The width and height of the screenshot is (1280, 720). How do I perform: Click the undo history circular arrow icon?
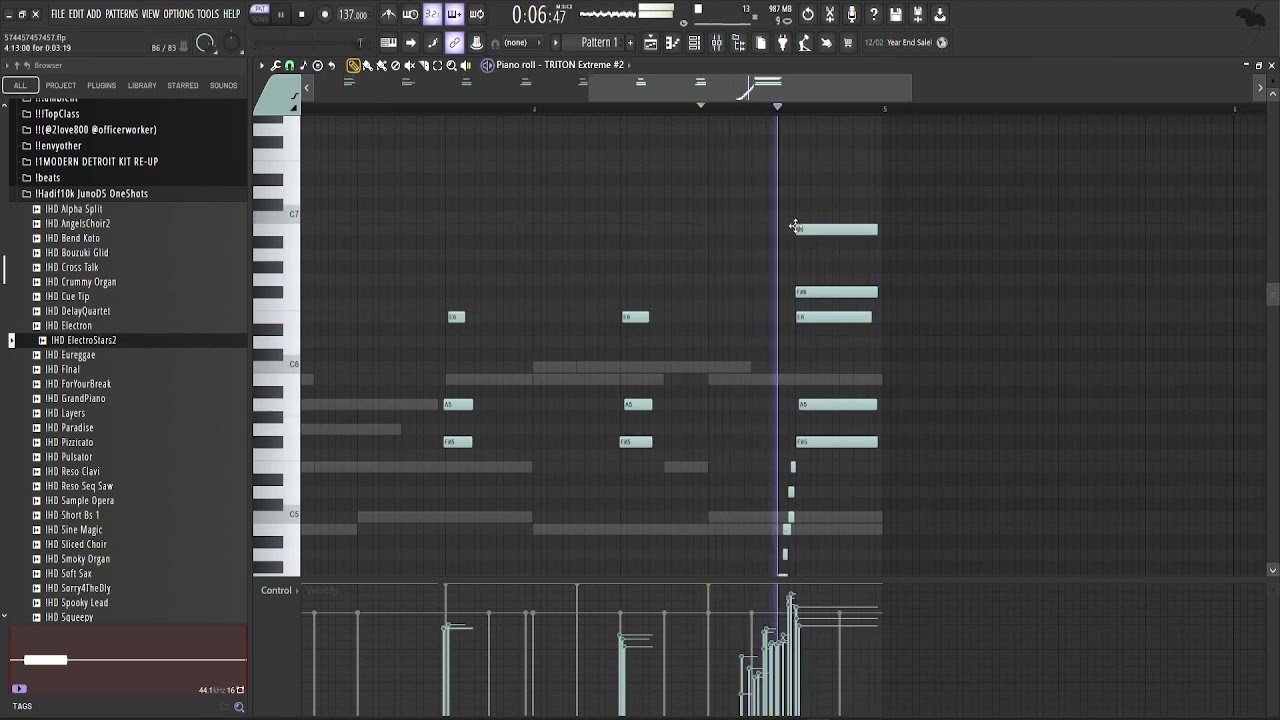807,14
